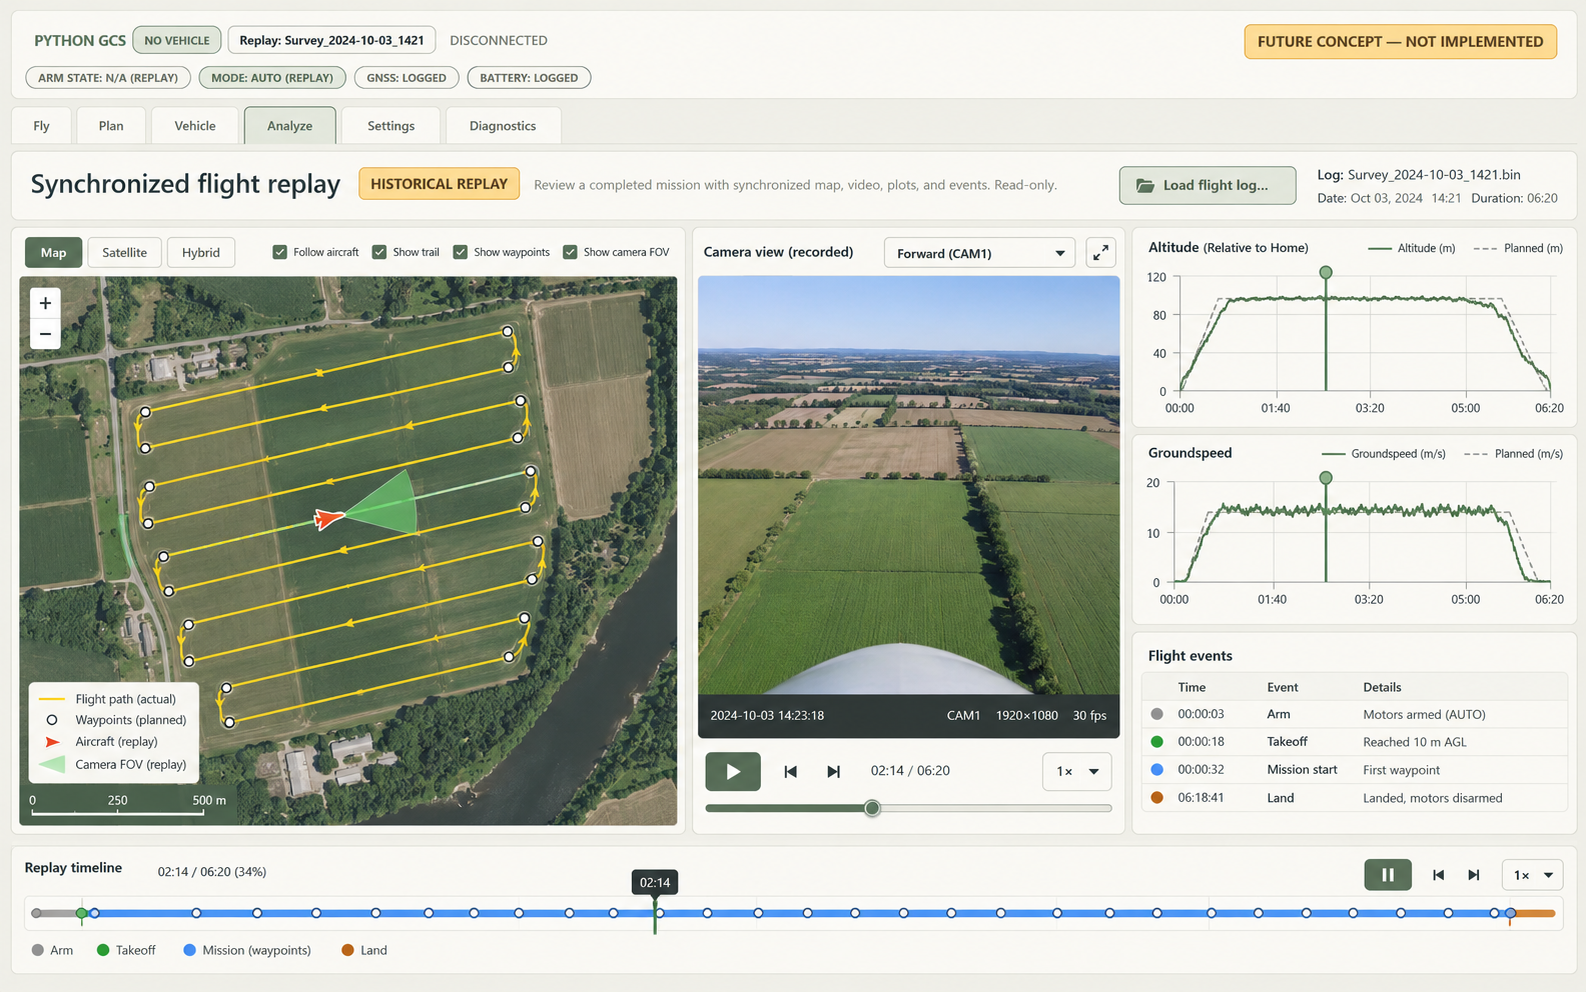Screen dimensions: 1586x992
Task: Click the BATTERY: LOGGED status chip
Action: click(x=529, y=77)
